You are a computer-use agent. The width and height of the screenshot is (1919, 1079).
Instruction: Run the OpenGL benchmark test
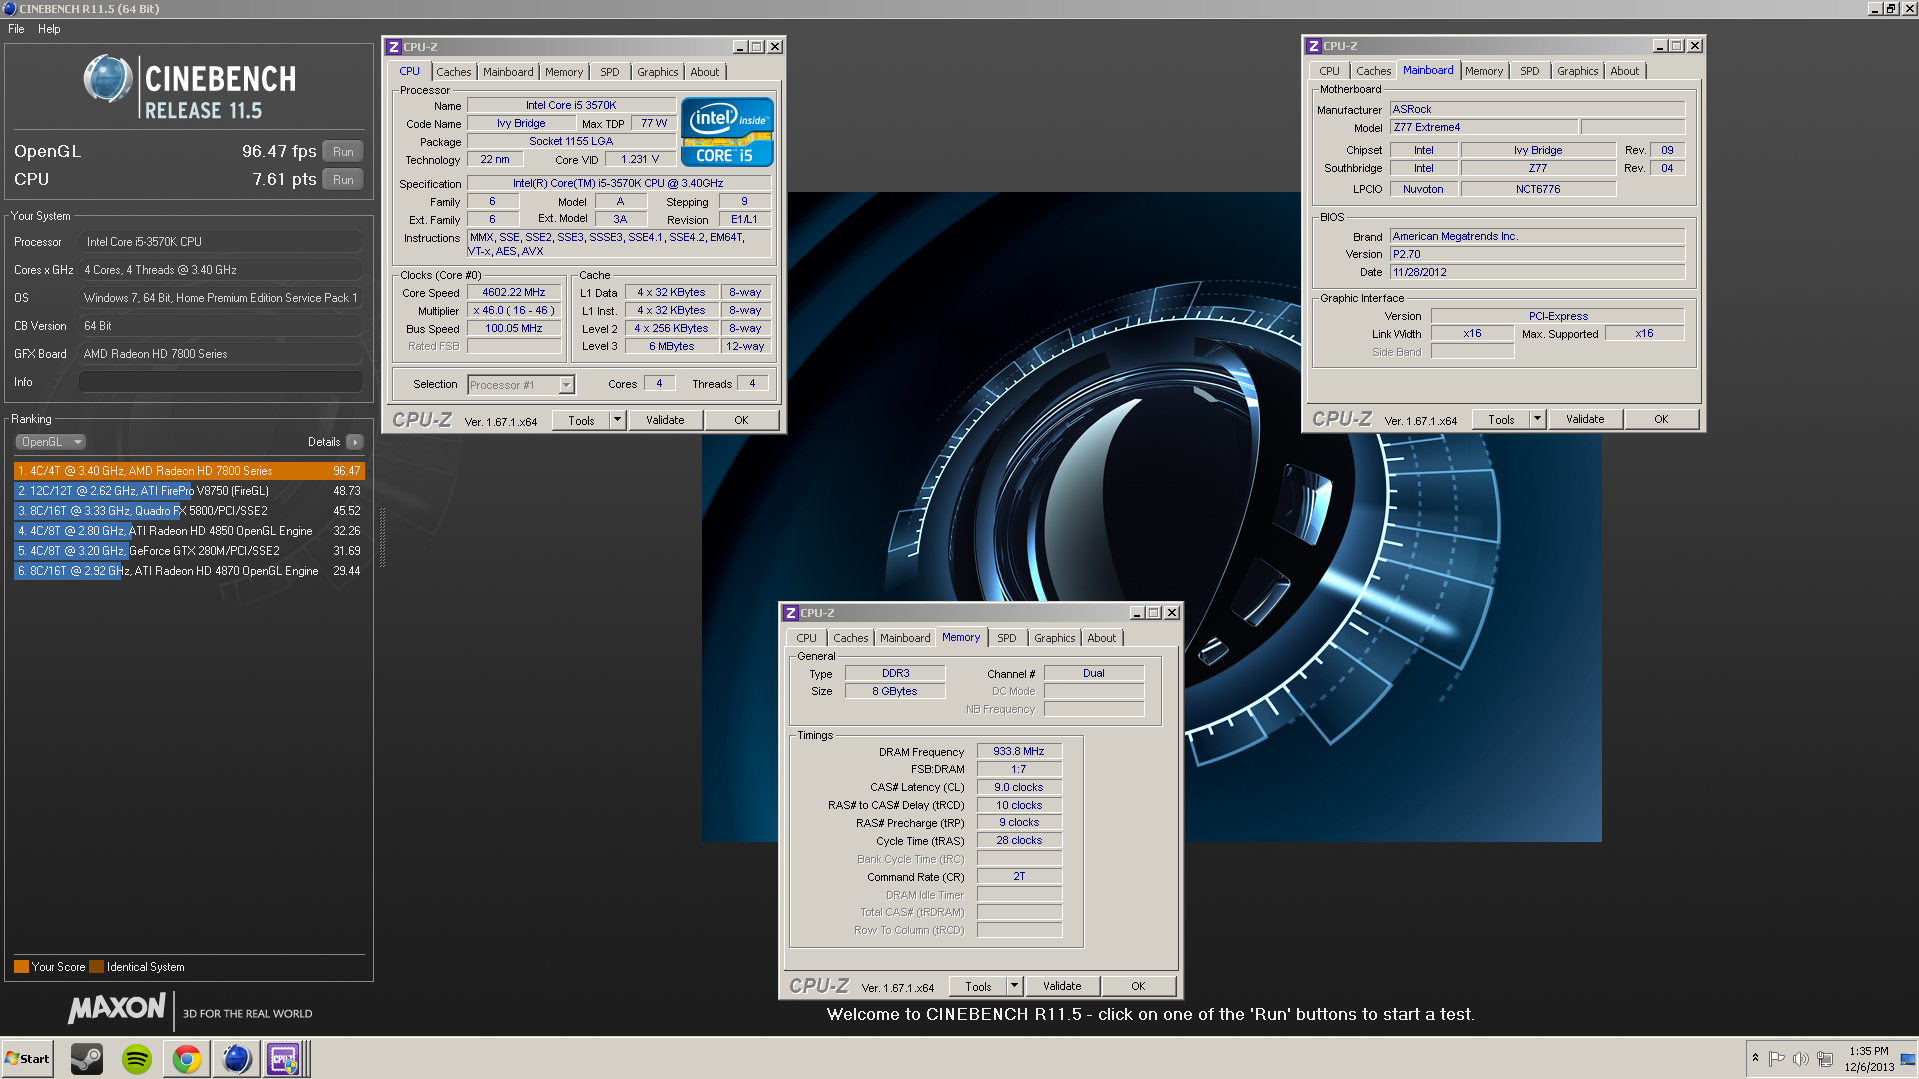(343, 152)
